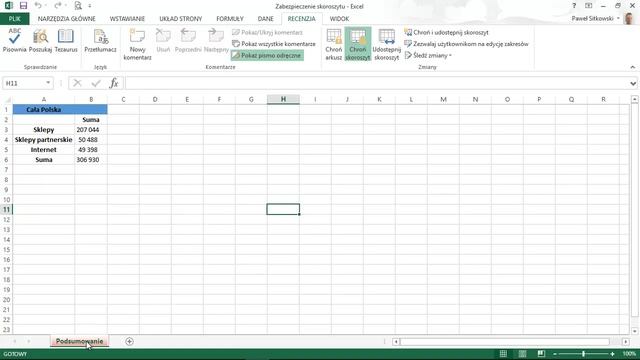
Task: Open the Tezaurus thesaurus
Action: 66,41
